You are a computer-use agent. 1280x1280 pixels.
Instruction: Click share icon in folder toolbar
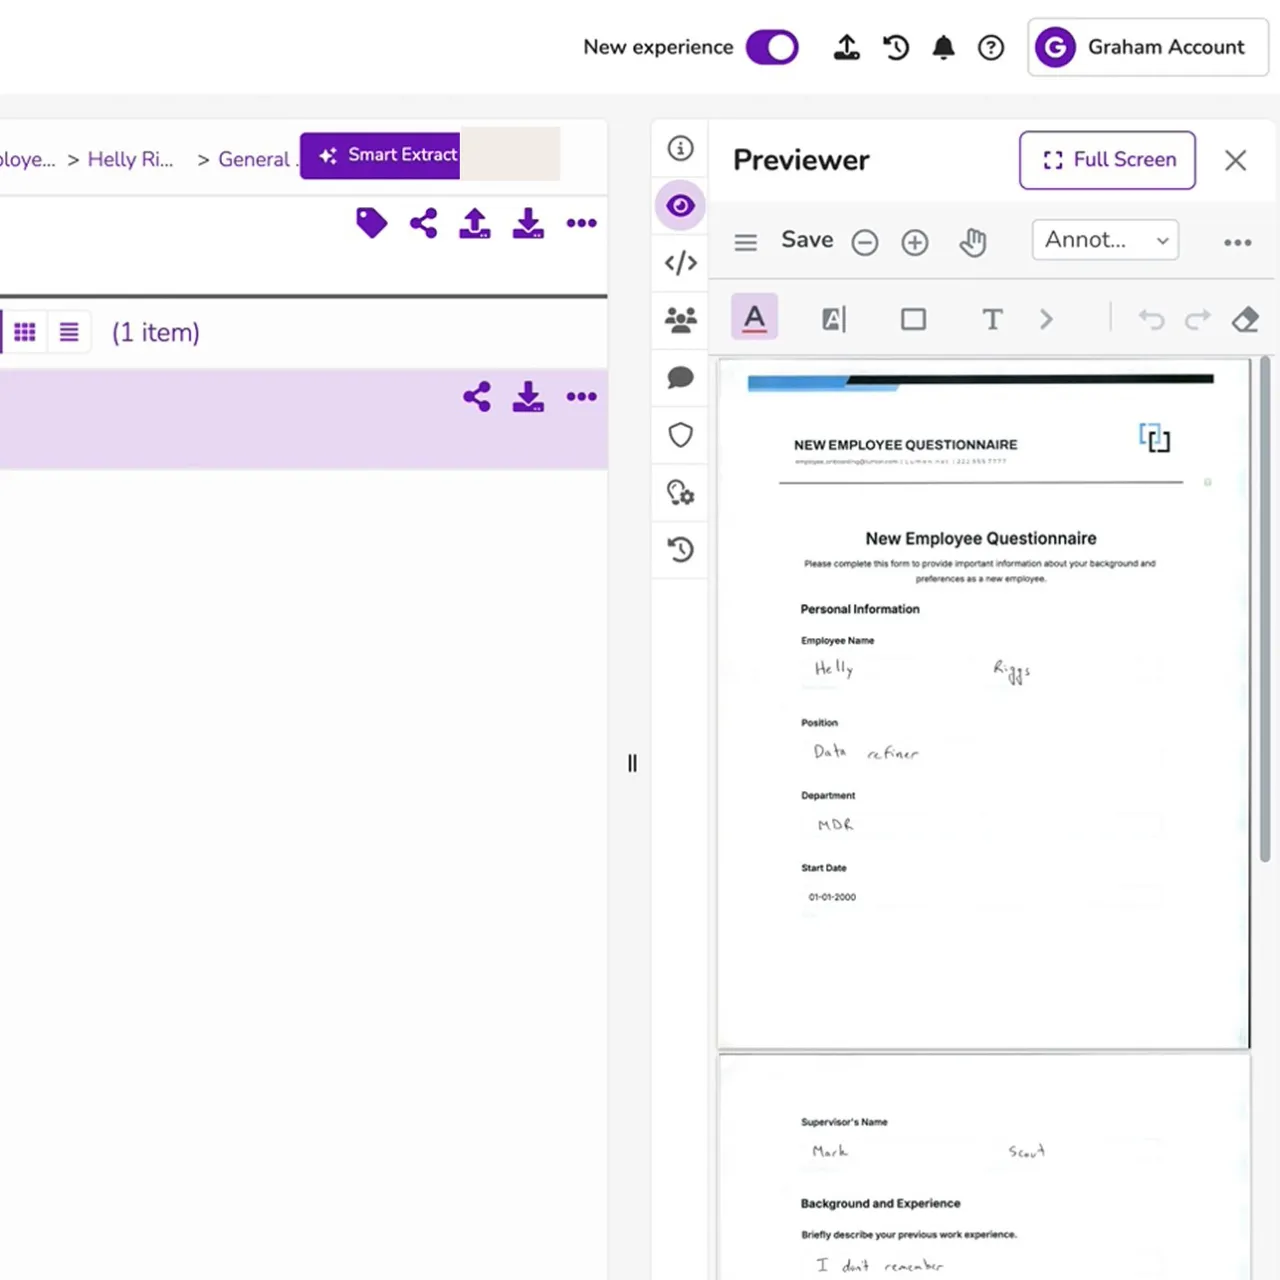(423, 223)
